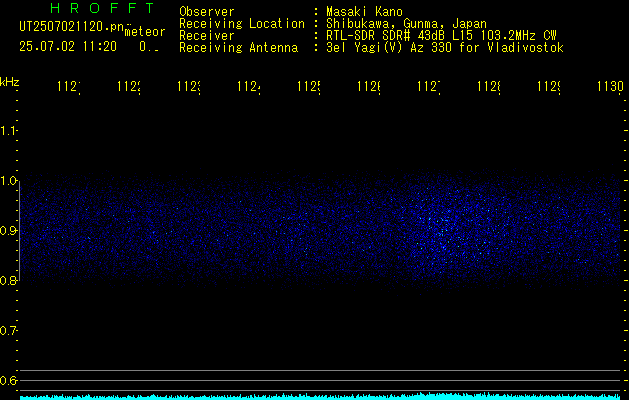Click the 1122 time axis marker

point(129,86)
